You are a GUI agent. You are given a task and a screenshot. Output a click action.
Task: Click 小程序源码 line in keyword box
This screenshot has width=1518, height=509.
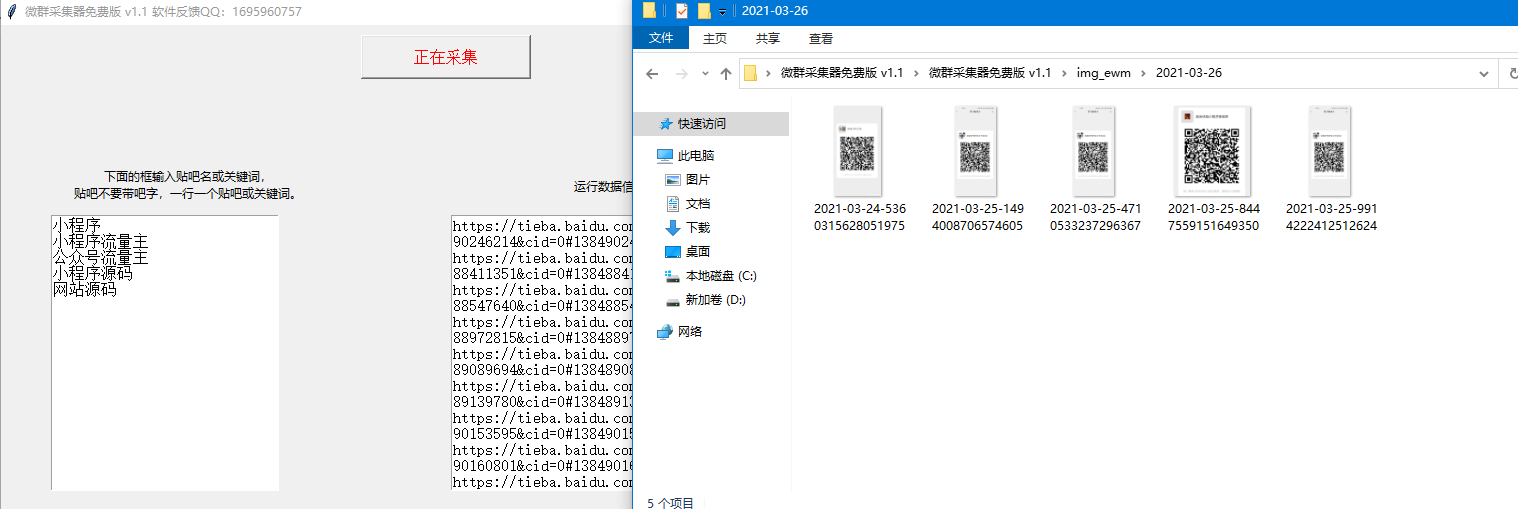[x=92, y=273]
